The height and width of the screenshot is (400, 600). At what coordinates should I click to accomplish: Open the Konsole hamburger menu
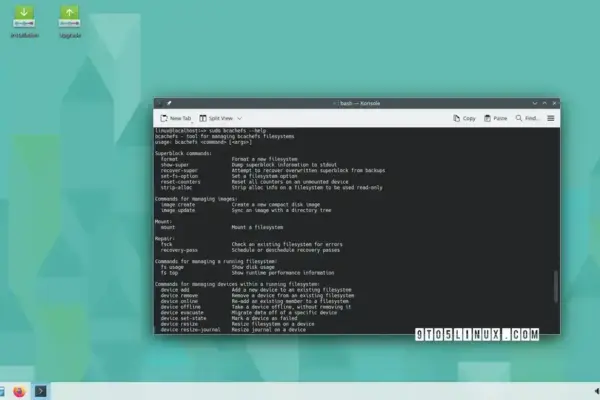(x=551, y=118)
